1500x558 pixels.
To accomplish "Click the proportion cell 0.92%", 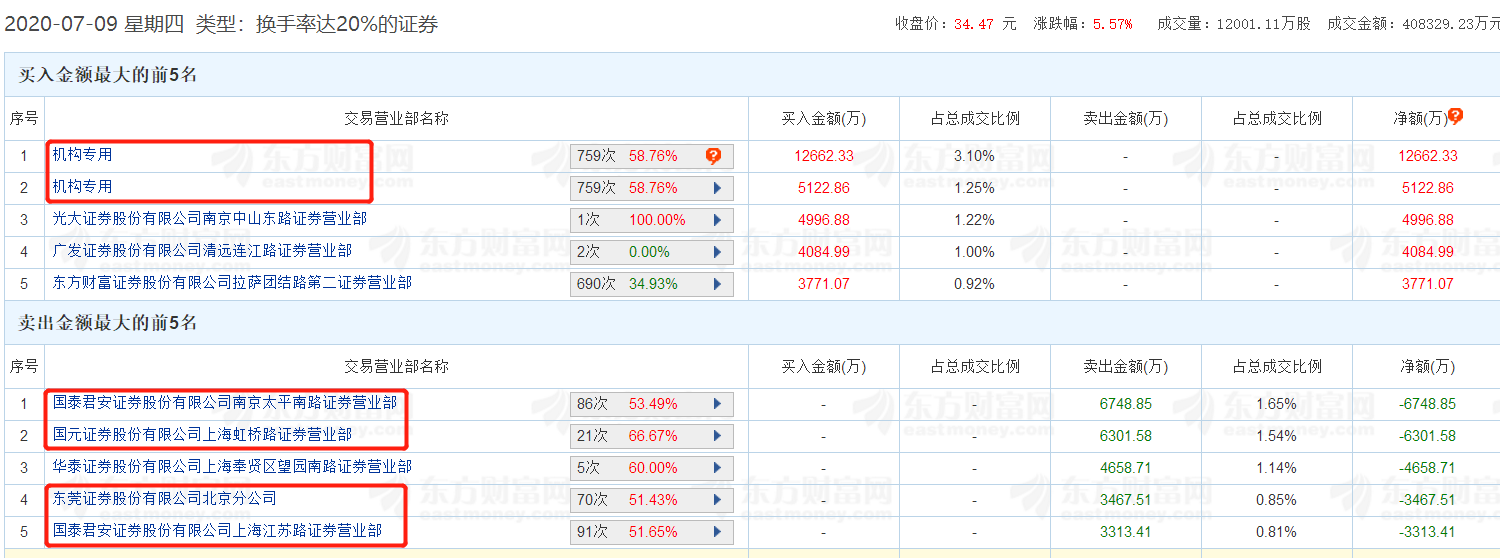I will tap(975, 284).
